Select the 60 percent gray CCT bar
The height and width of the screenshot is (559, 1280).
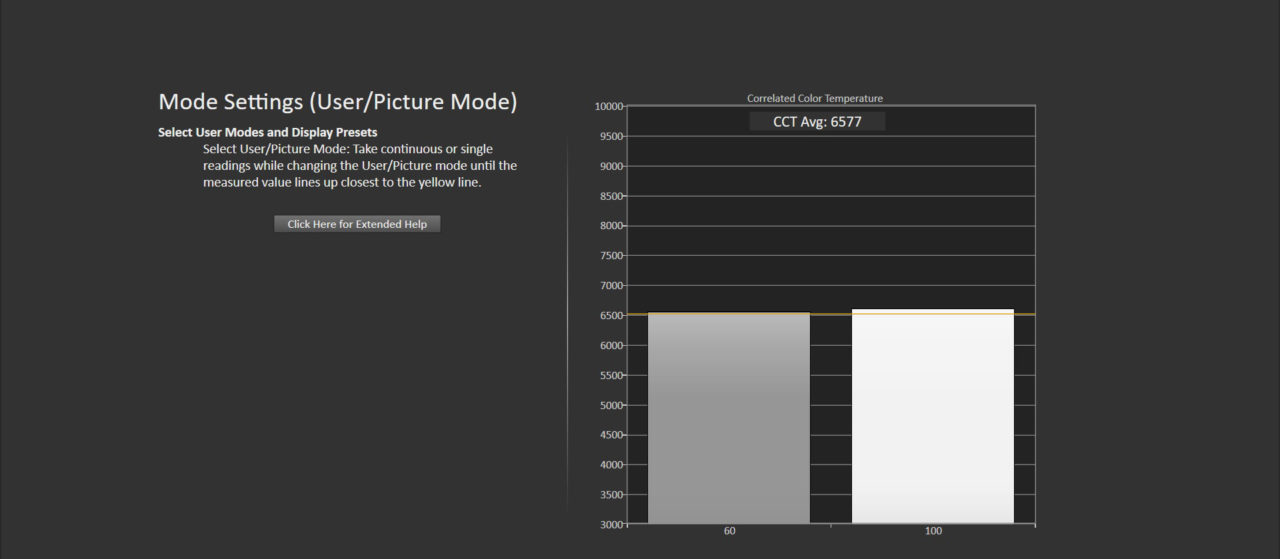[729, 418]
